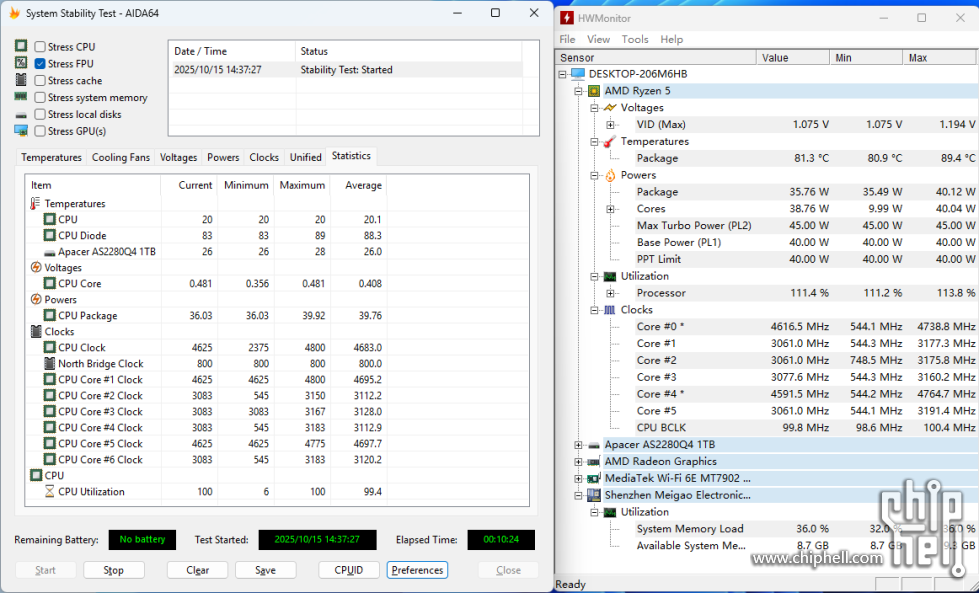The height and width of the screenshot is (593, 979).
Task: Click the AMD Ryzen 5 chip icon
Action: (594, 91)
